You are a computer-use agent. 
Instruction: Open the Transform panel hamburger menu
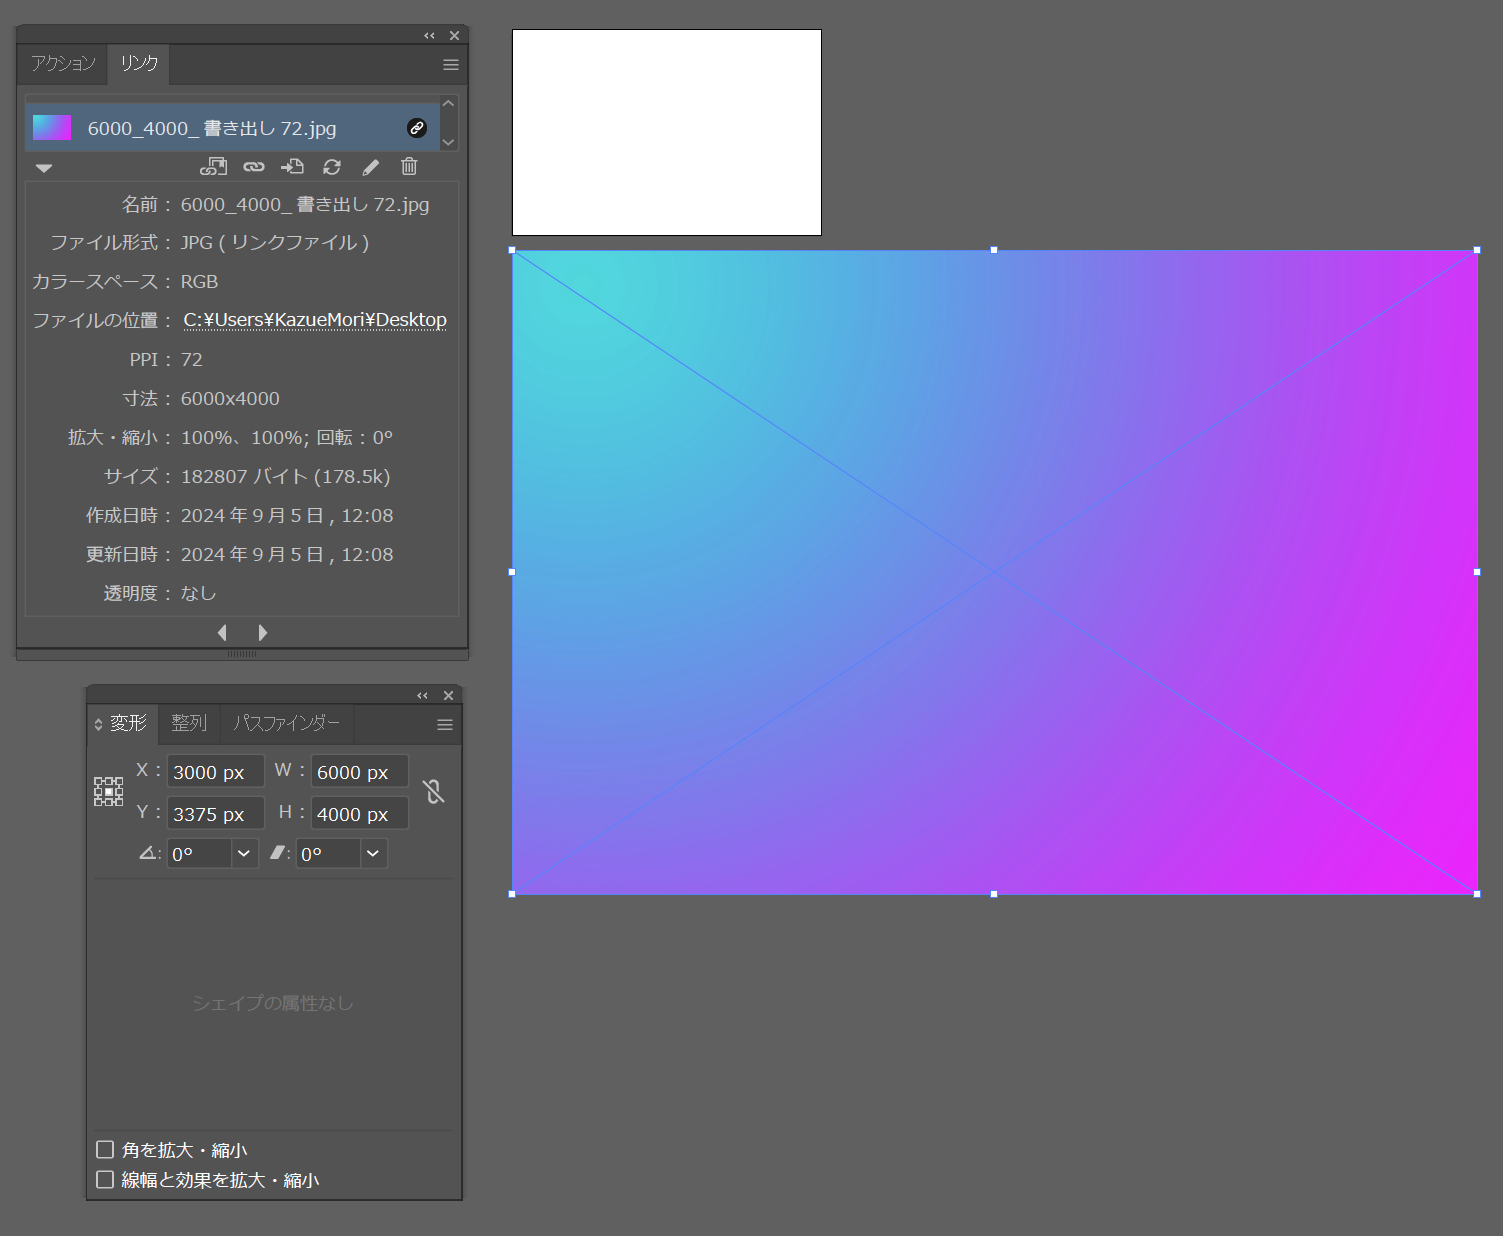tap(445, 725)
